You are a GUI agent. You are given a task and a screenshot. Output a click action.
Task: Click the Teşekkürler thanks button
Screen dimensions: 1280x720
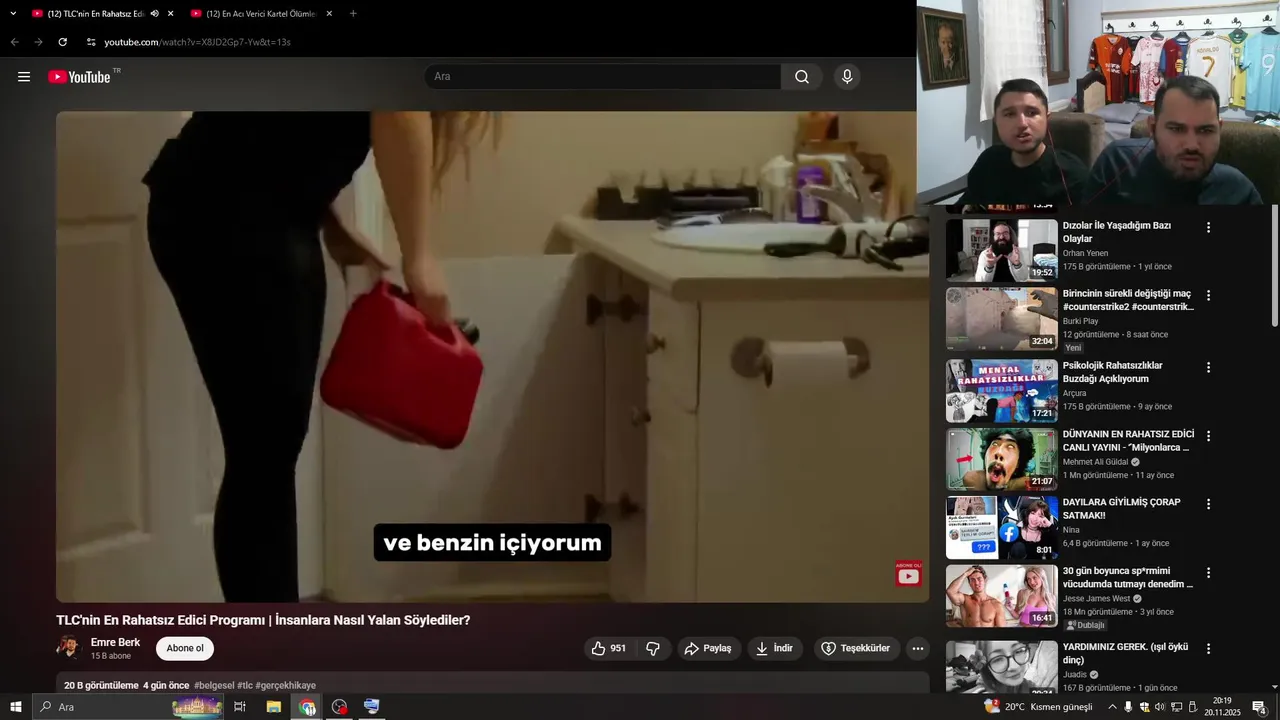click(x=856, y=648)
